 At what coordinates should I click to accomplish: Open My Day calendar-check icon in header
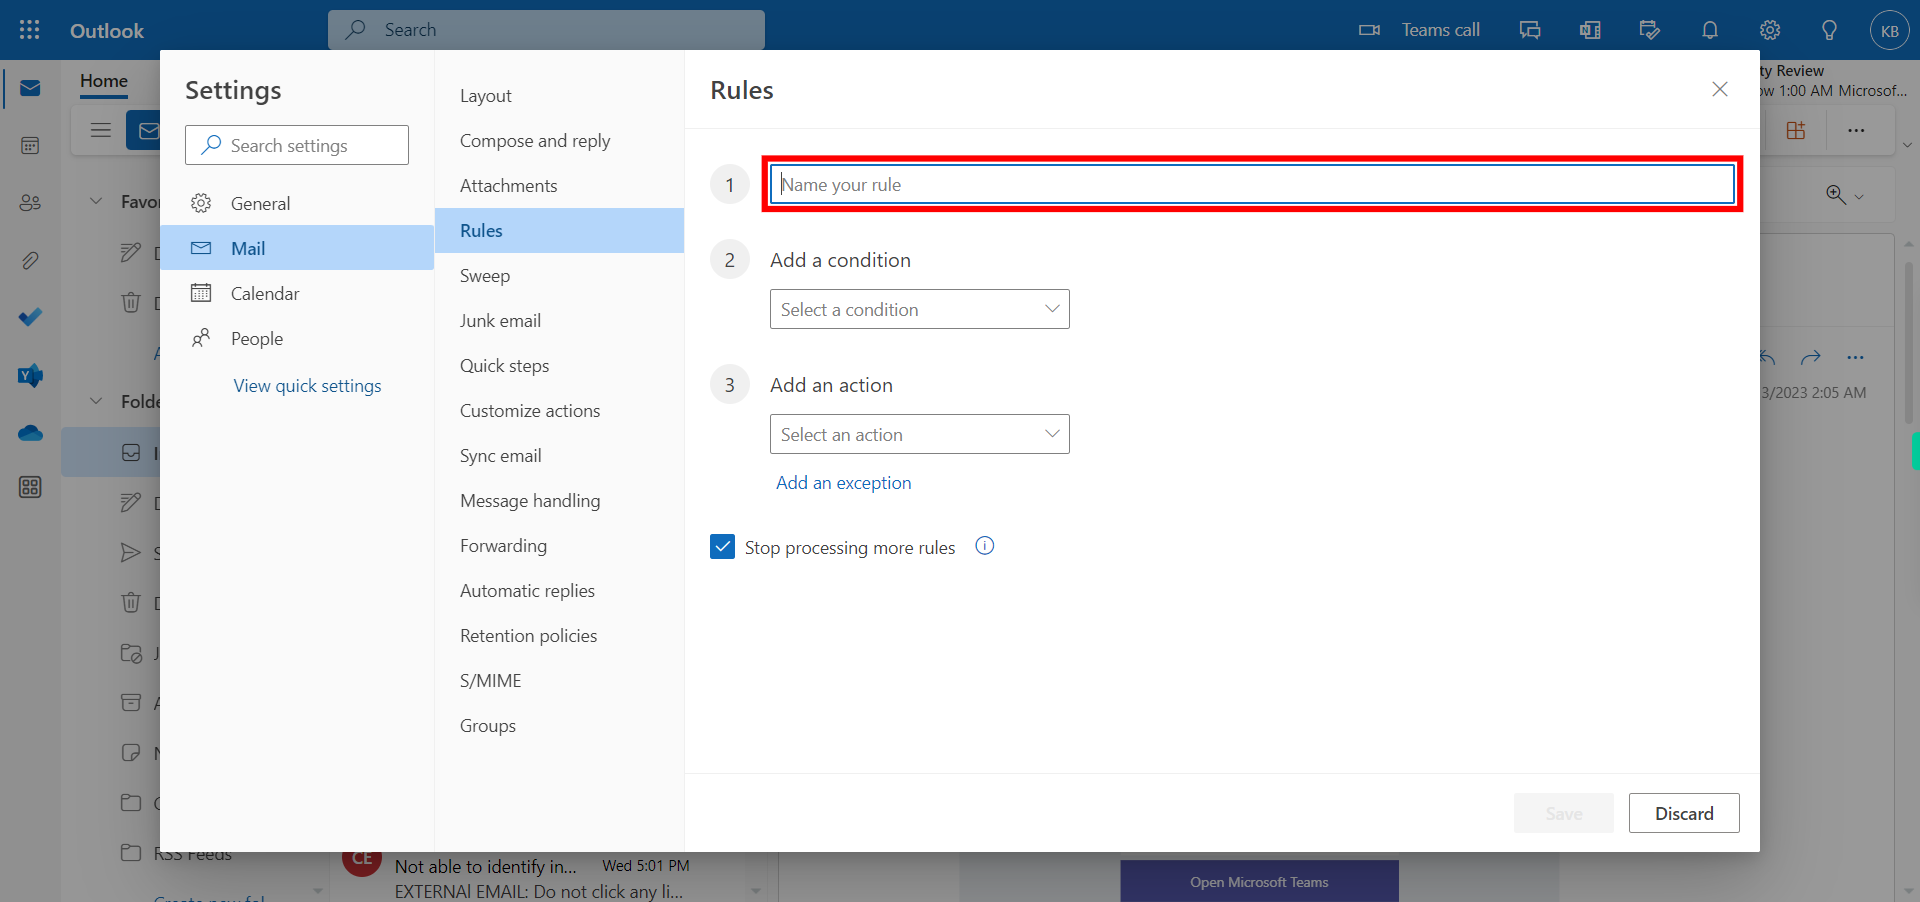(1650, 30)
